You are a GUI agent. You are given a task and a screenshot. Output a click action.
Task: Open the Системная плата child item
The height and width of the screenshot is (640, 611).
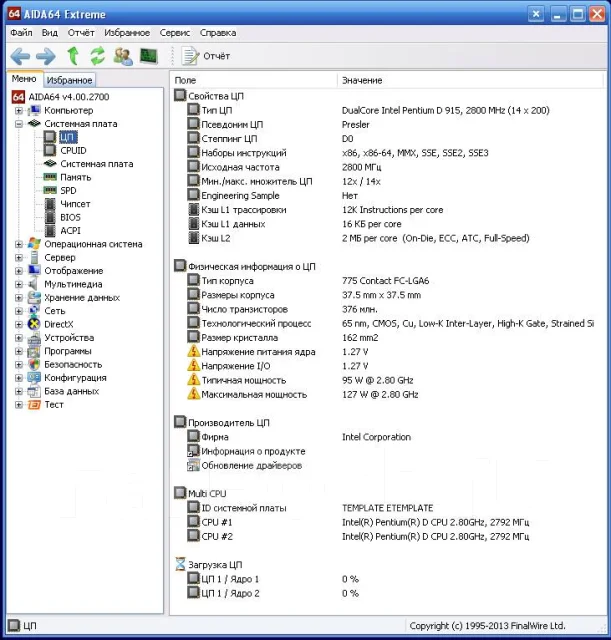coord(97,164)
